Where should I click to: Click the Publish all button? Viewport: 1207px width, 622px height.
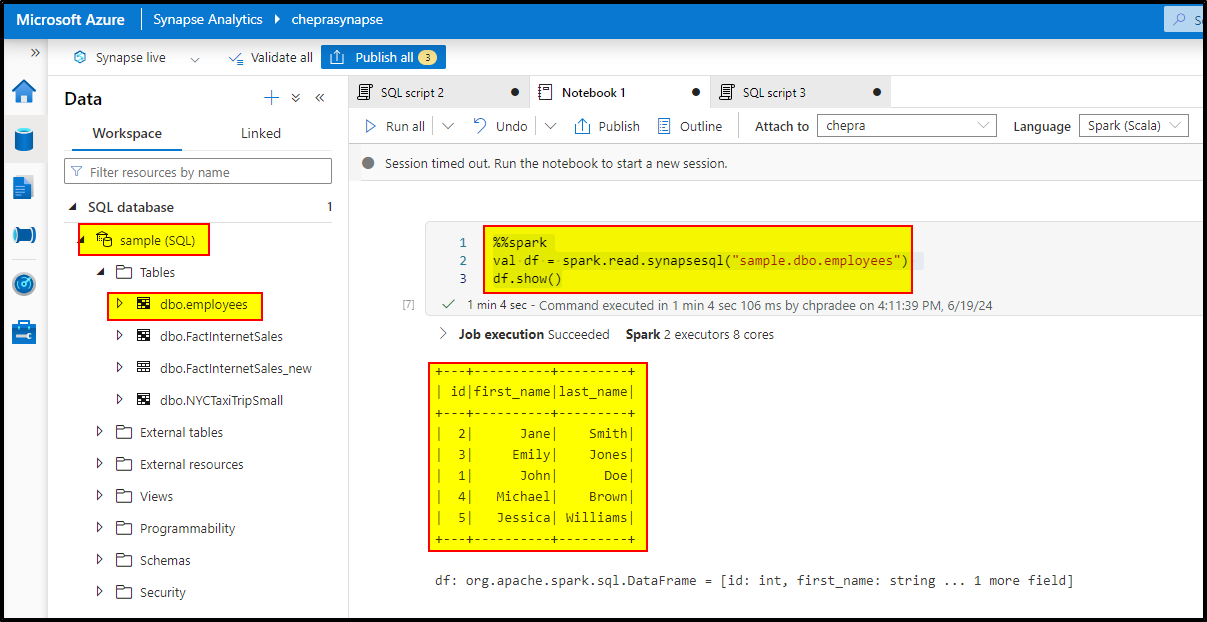(x=383, y=57)
